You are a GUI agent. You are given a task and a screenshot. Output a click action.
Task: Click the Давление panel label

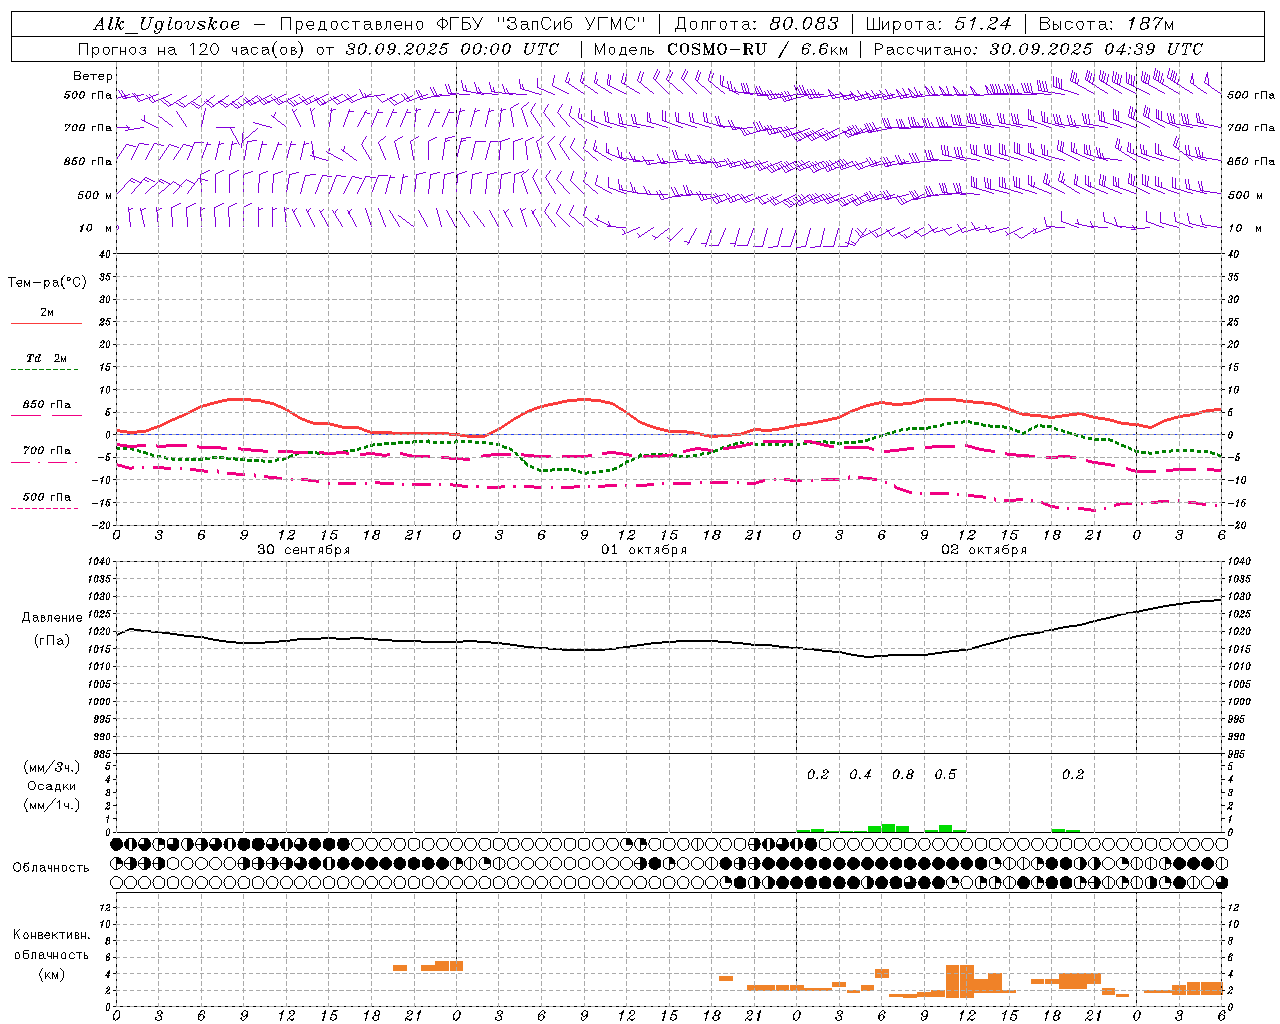click(x=52, y=618)
